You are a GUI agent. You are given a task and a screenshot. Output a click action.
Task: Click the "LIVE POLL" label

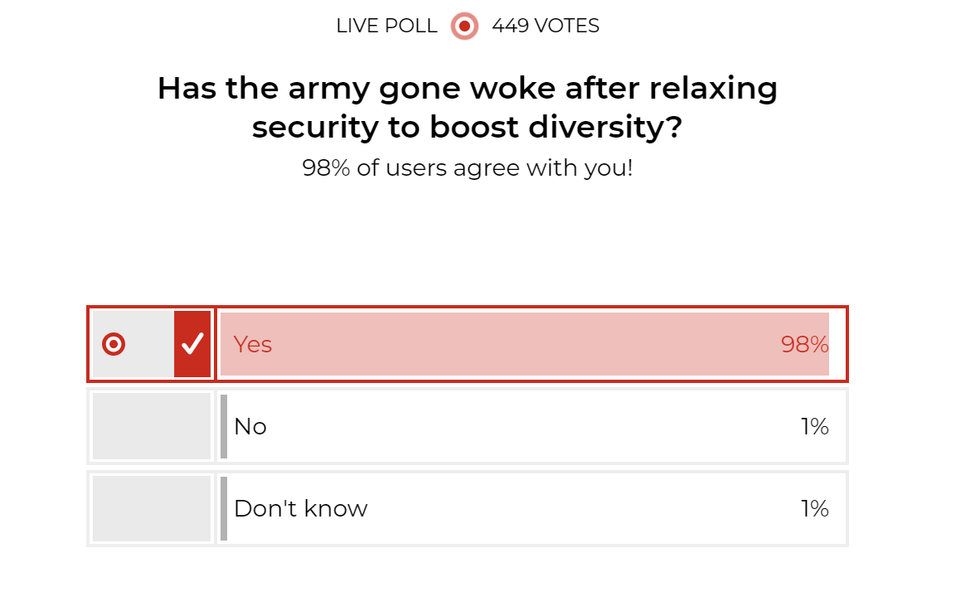pyautogui.click(x=387, y=26)
